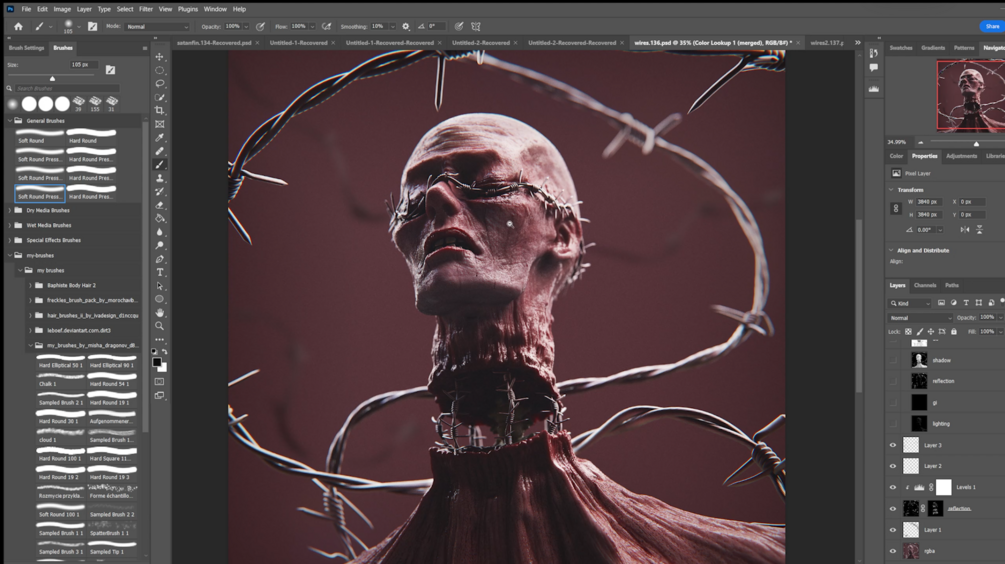This screenshot has height=564, width=1005.
Task: Hide Layer 1 visibility eye
Action: (893, 529)
